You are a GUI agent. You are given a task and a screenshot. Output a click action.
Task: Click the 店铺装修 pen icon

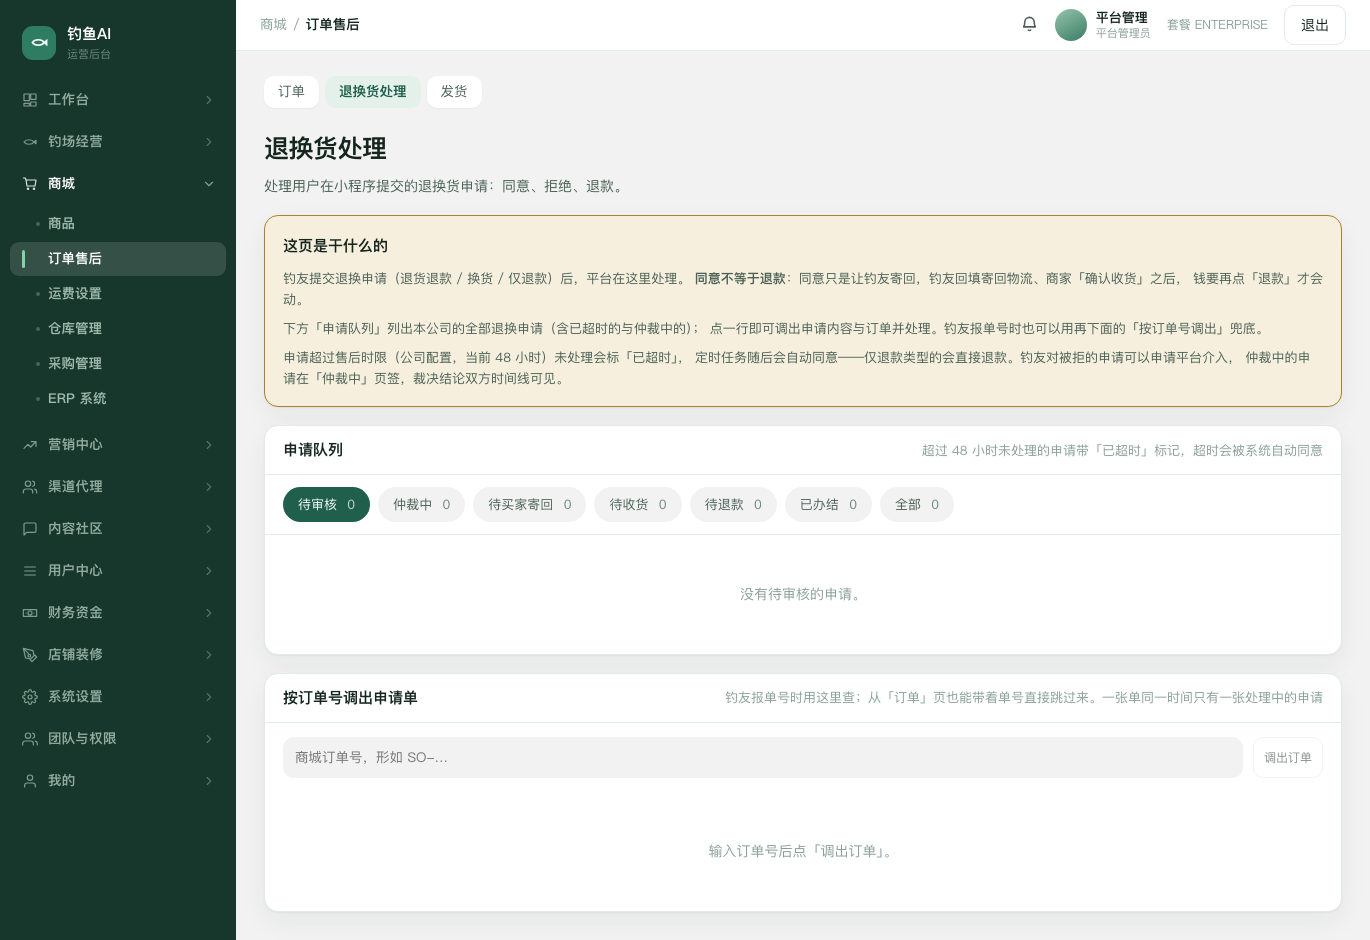pos(30,655)
